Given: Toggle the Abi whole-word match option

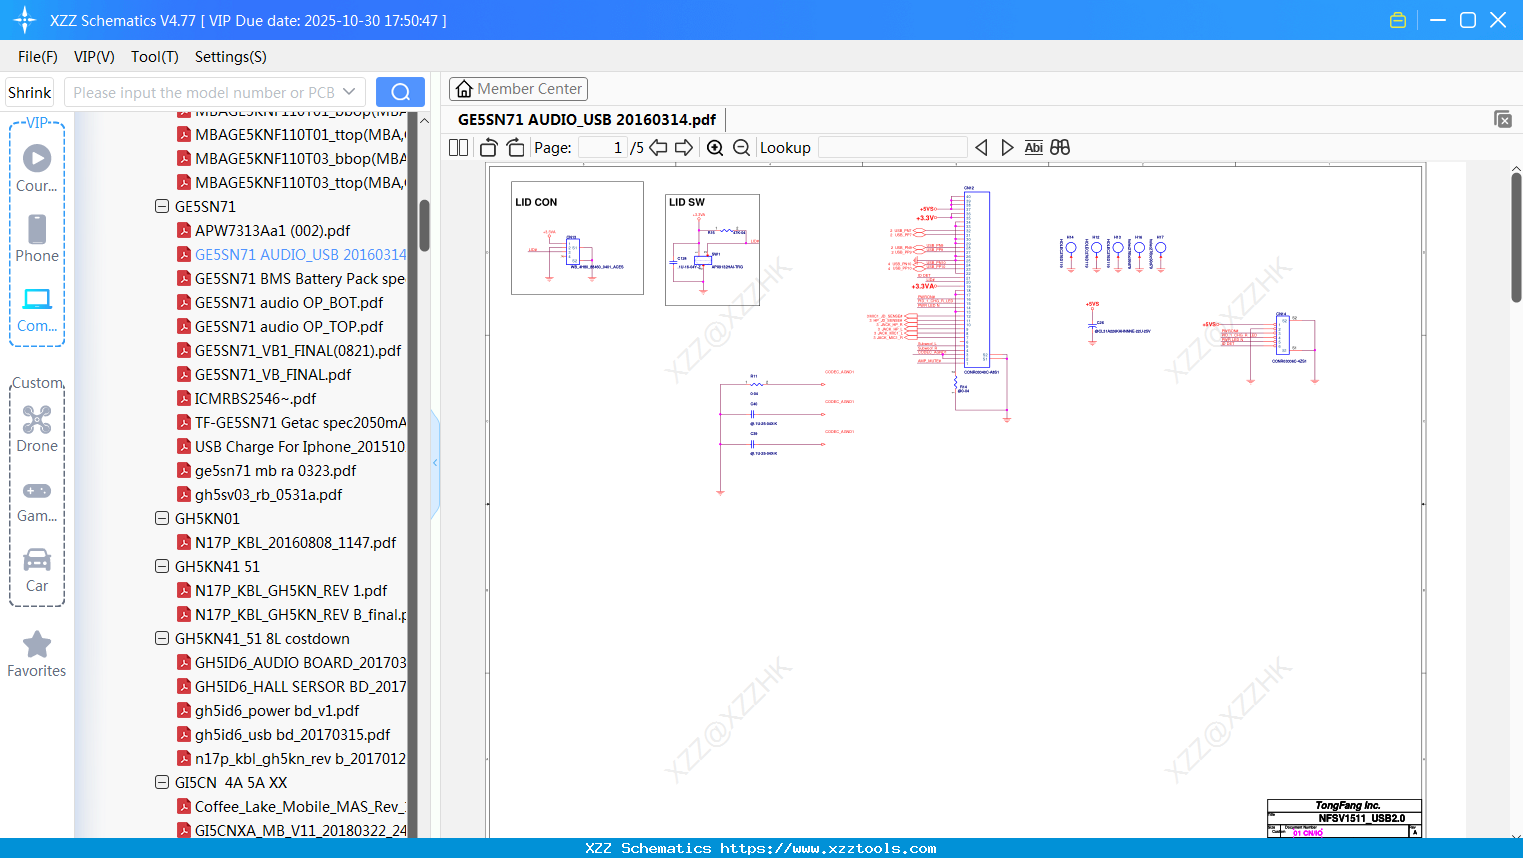Looking at the screenshot, I should (1033, 148).
